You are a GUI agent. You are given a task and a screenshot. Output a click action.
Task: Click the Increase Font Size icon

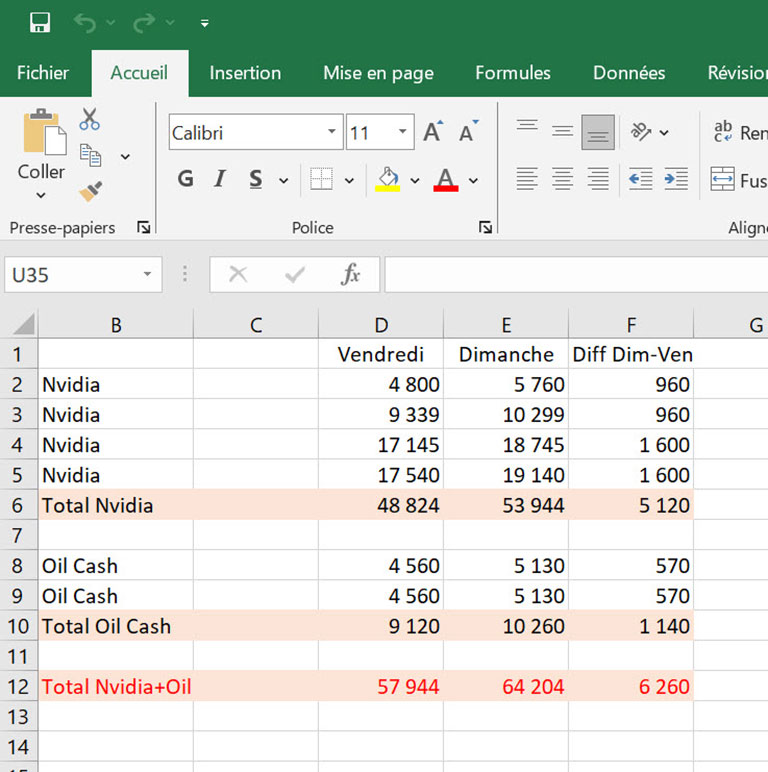click(x=433, y=132)
